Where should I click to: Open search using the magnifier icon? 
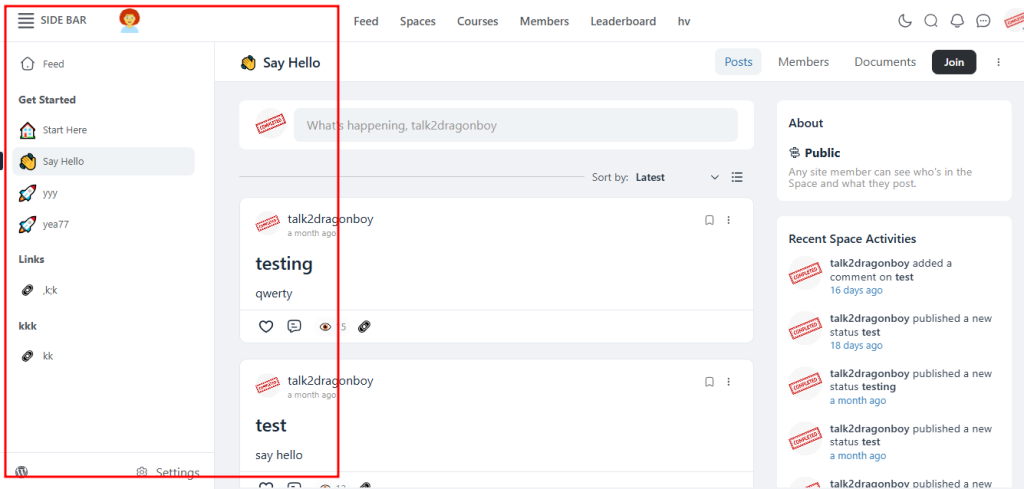click(931, 21)
